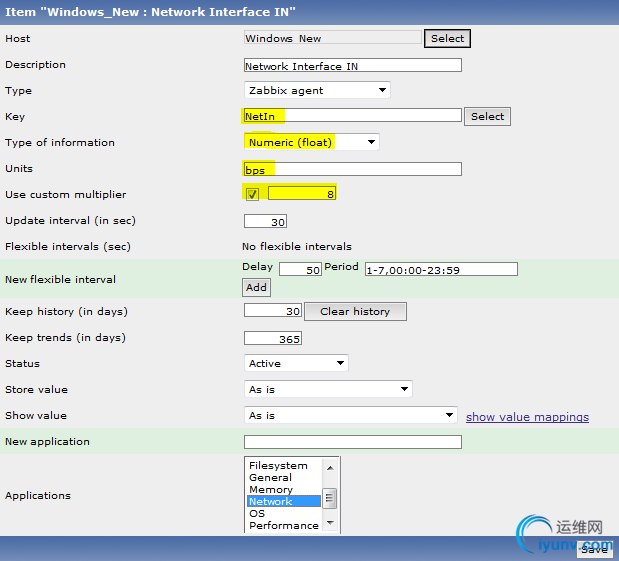The height and width of the screenshot is (561, 619).
Task: Click the Clear history button
Action: 355,311
